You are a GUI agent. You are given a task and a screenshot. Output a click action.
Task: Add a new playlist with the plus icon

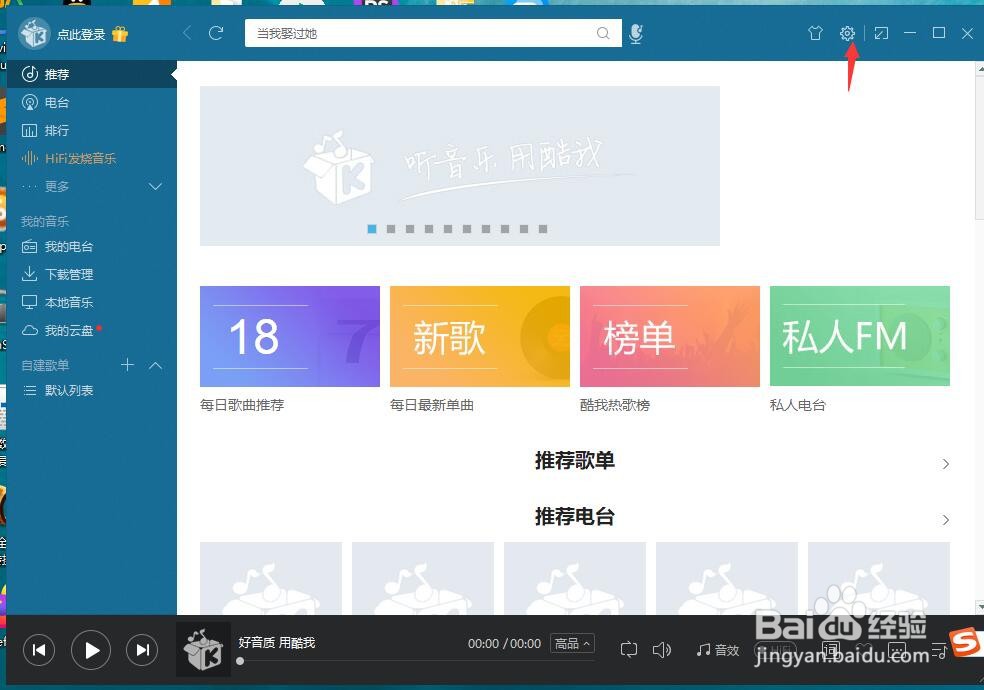coord(127,364)
